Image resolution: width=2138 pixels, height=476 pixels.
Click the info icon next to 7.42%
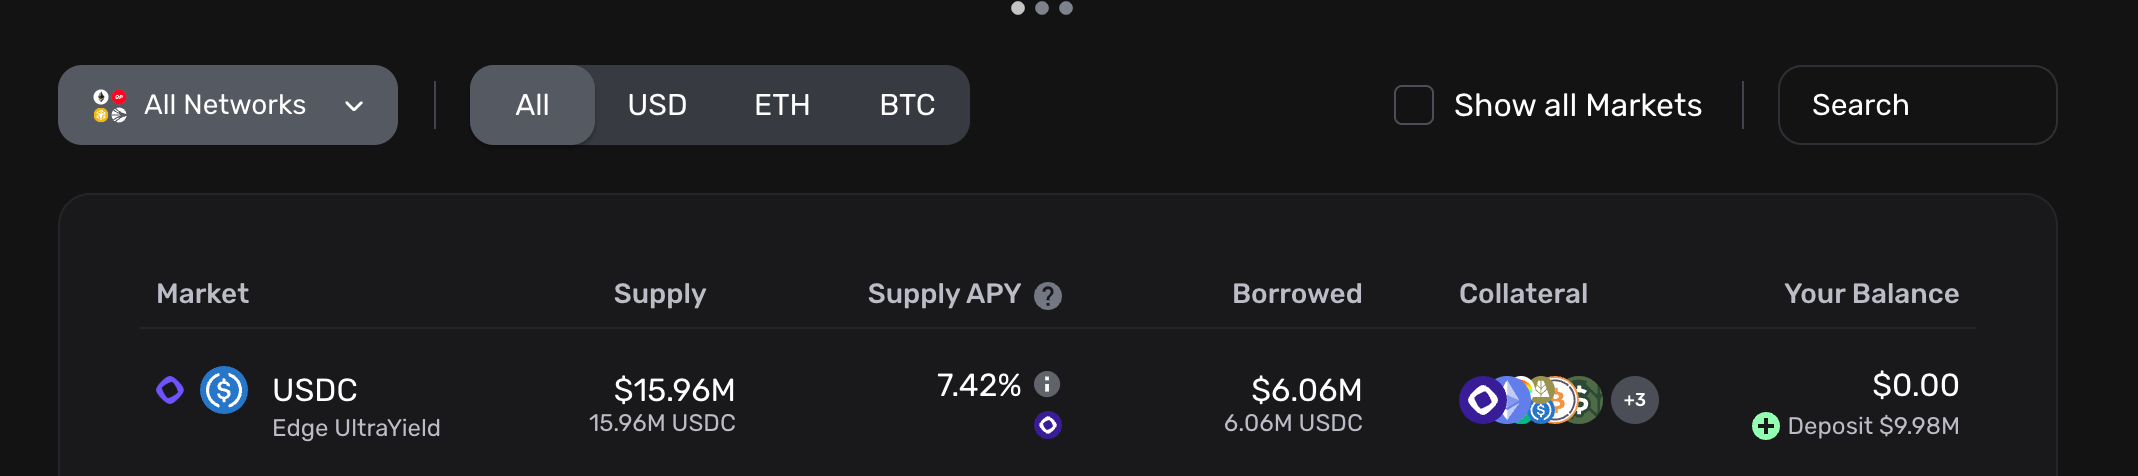coord(1047,384)
